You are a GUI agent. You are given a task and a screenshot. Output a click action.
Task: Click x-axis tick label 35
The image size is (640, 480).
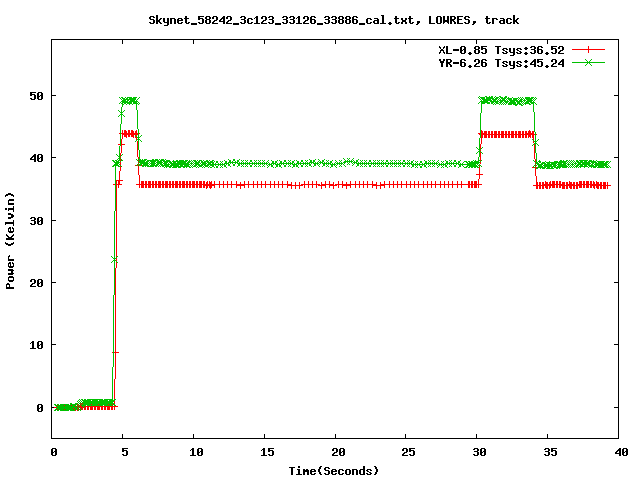click(x=550, y=452)
